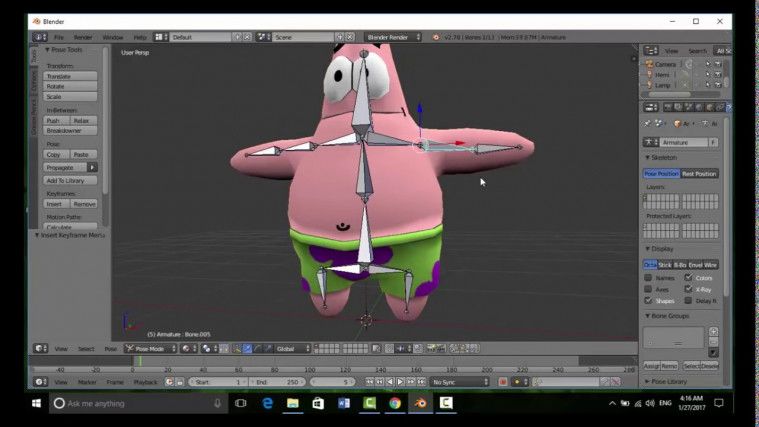Open the Global orientation dropdown
The height and width of the screenshot is (427, 759).
click(291, 349)
